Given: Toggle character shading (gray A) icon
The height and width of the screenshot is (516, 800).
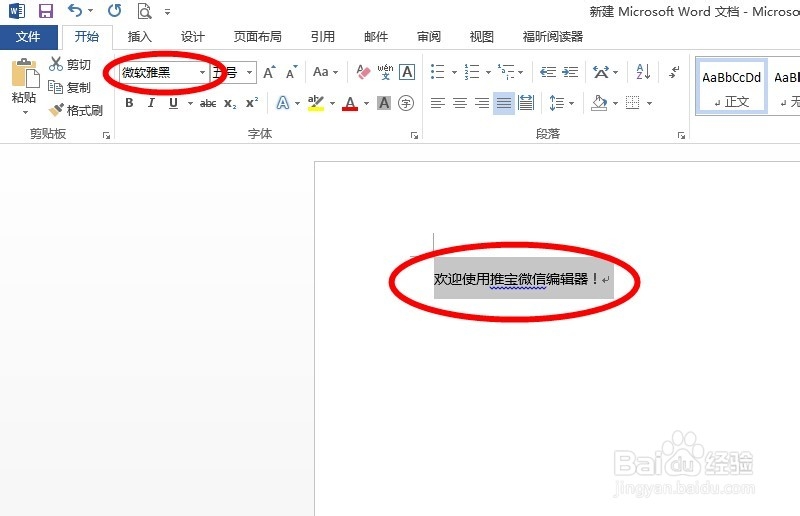Looking at the screenshot, I should [x=384, y=104].
